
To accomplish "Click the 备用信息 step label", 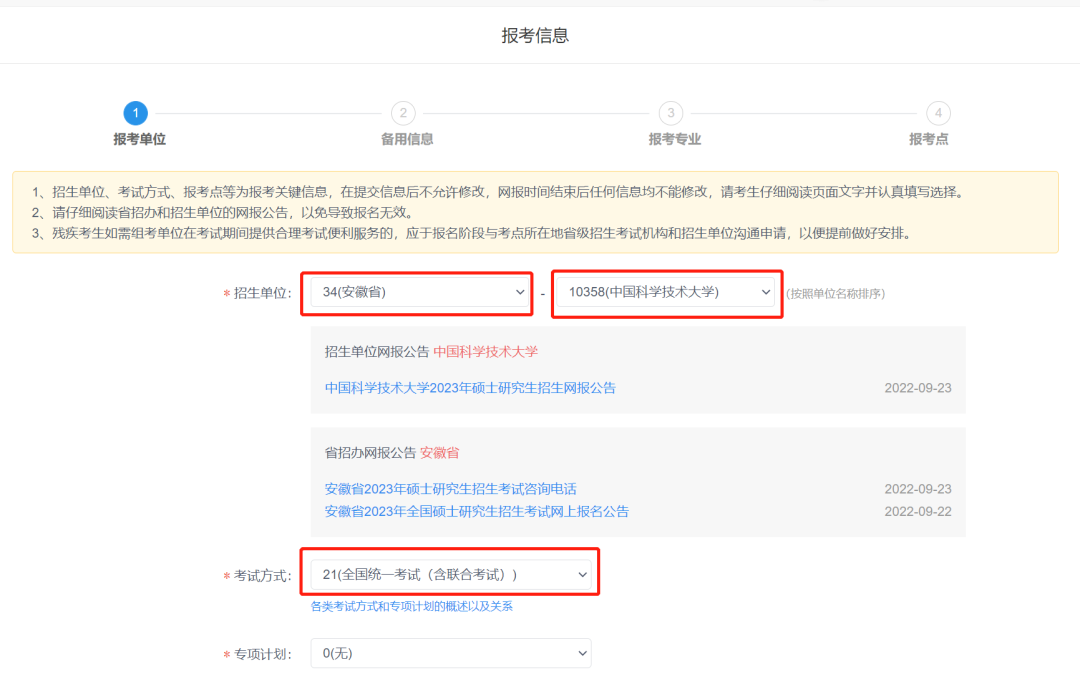I will click(407, 139).
